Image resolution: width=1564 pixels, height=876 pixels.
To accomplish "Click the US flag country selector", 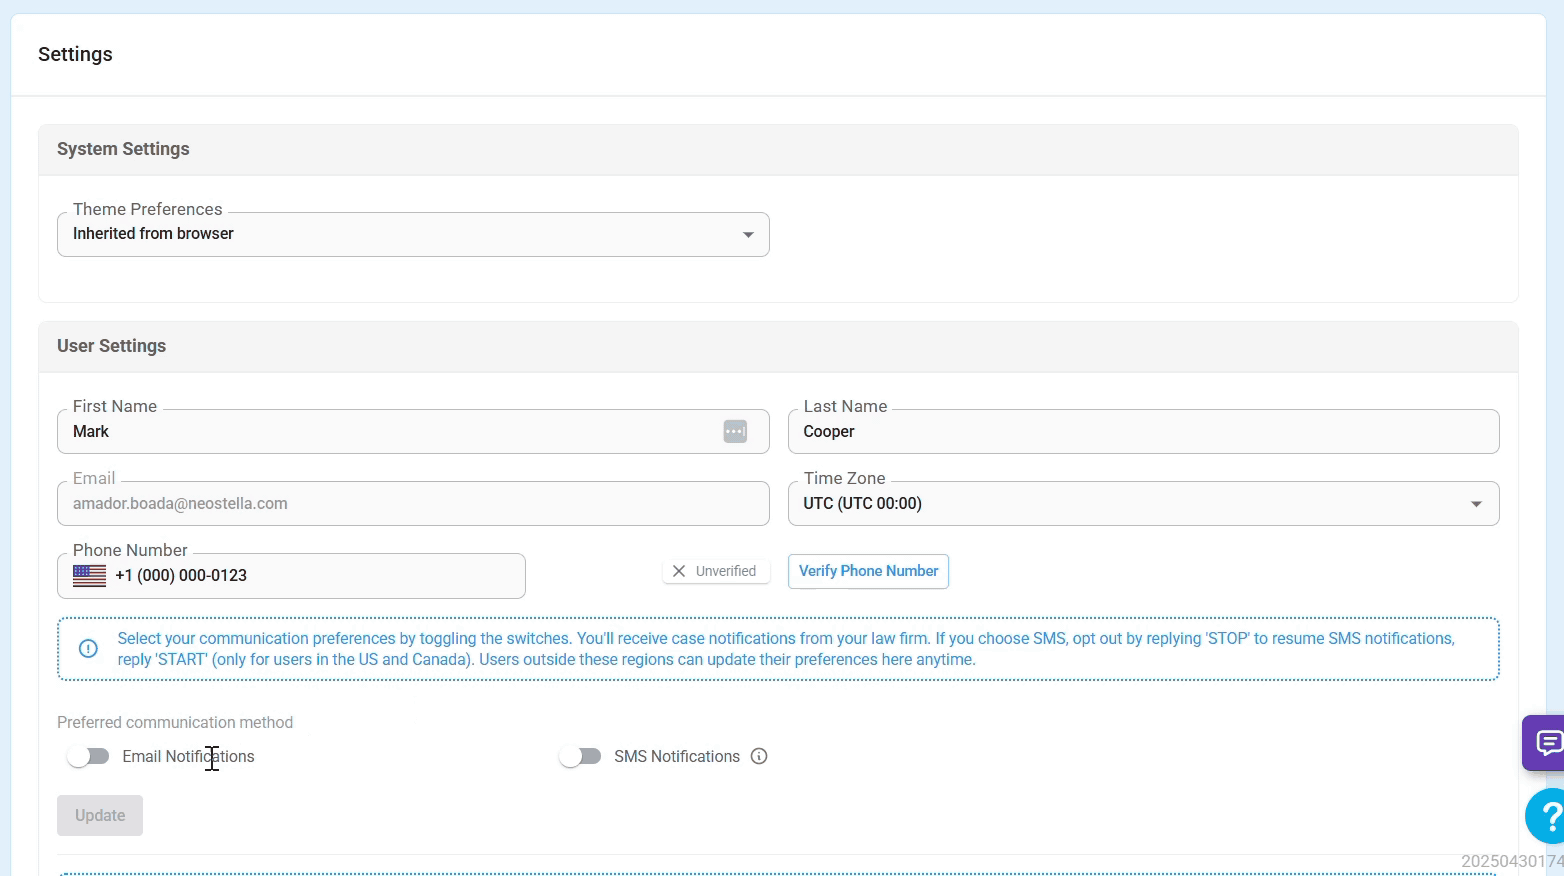I will click(89, 576).
